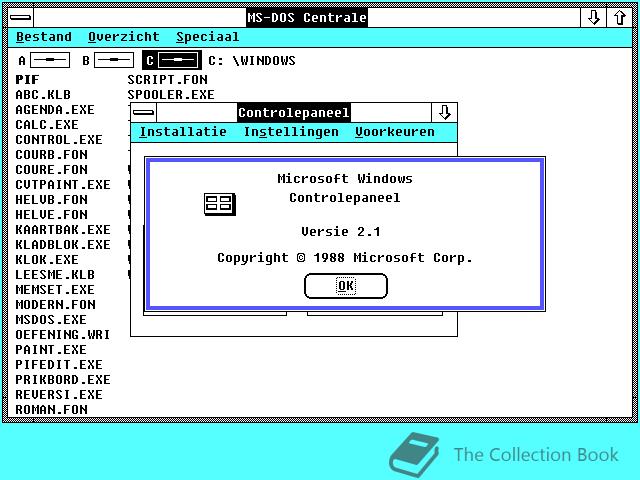Select PRIKBORD.EXE in the file list

(x=63, y=380)
